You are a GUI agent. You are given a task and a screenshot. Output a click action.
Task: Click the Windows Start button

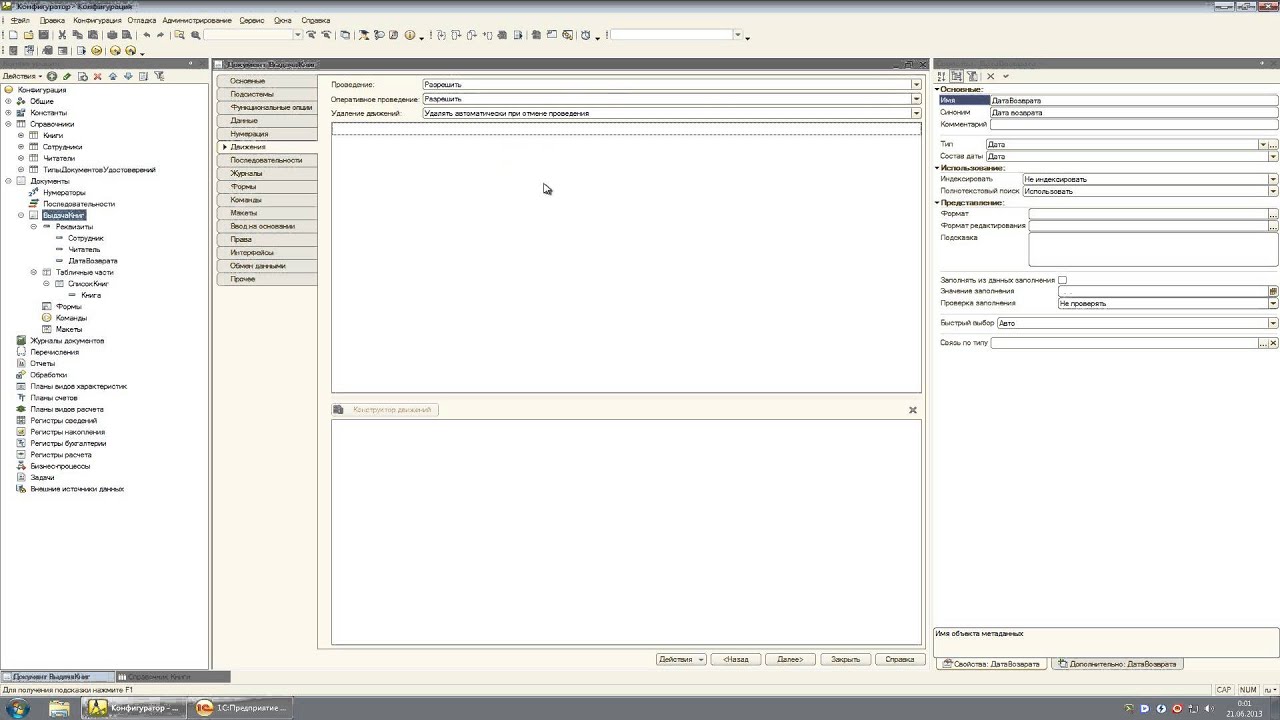17,708
